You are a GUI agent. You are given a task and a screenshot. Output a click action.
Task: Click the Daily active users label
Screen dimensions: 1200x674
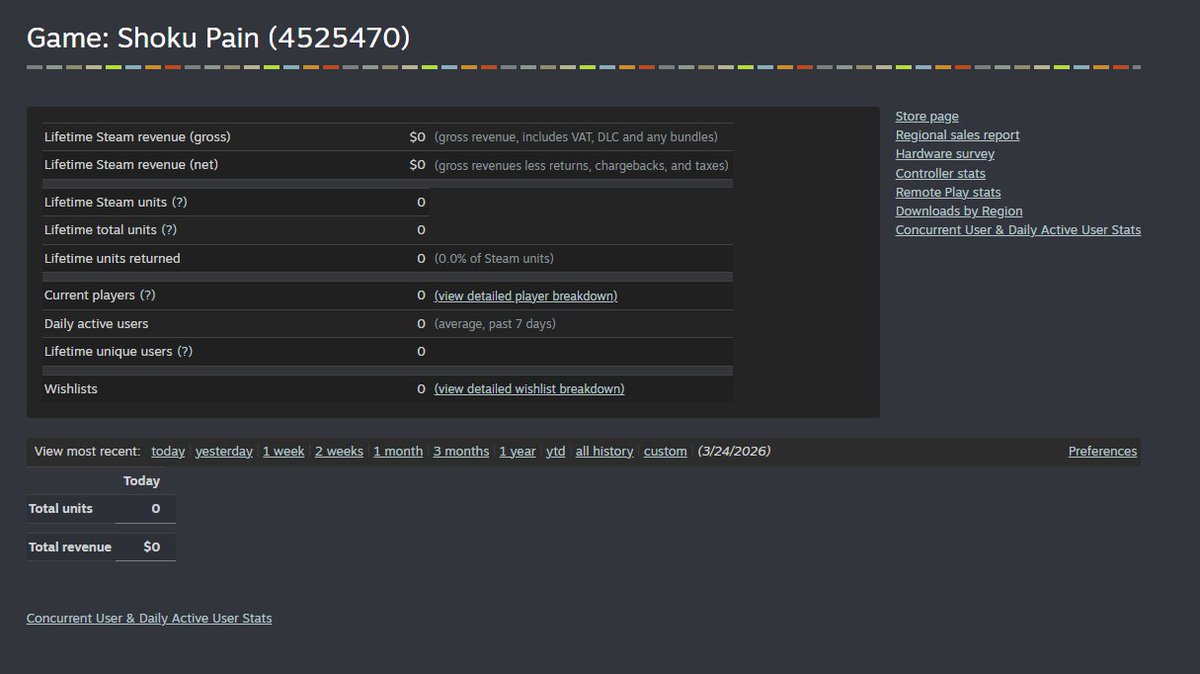pyautogui.click(x=96, y=324)
